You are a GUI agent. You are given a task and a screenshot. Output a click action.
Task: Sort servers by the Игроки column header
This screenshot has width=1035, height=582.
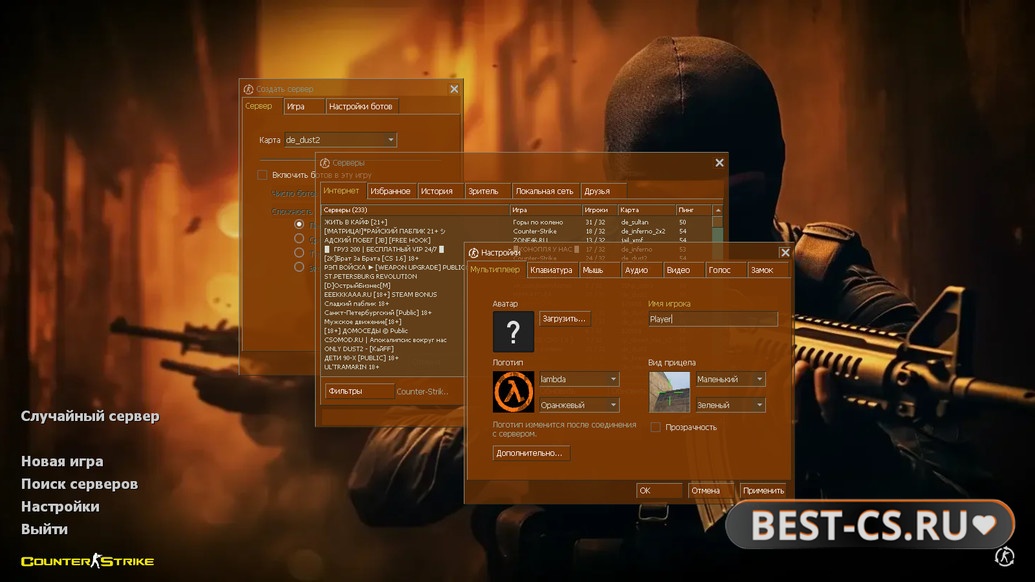[599, 210]
